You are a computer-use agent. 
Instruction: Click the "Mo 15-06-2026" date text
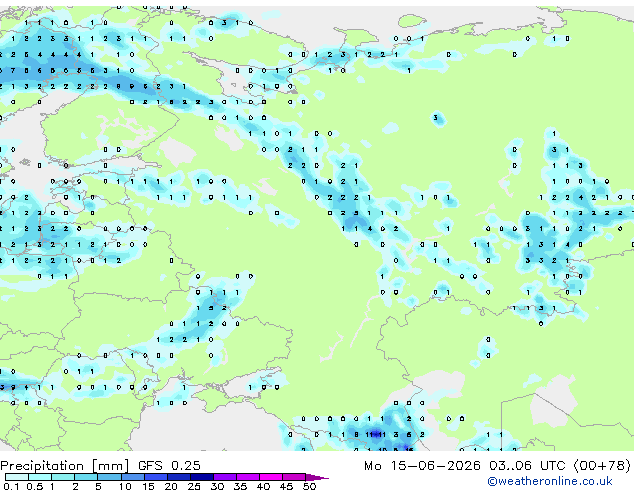click(x=422, y=466)
